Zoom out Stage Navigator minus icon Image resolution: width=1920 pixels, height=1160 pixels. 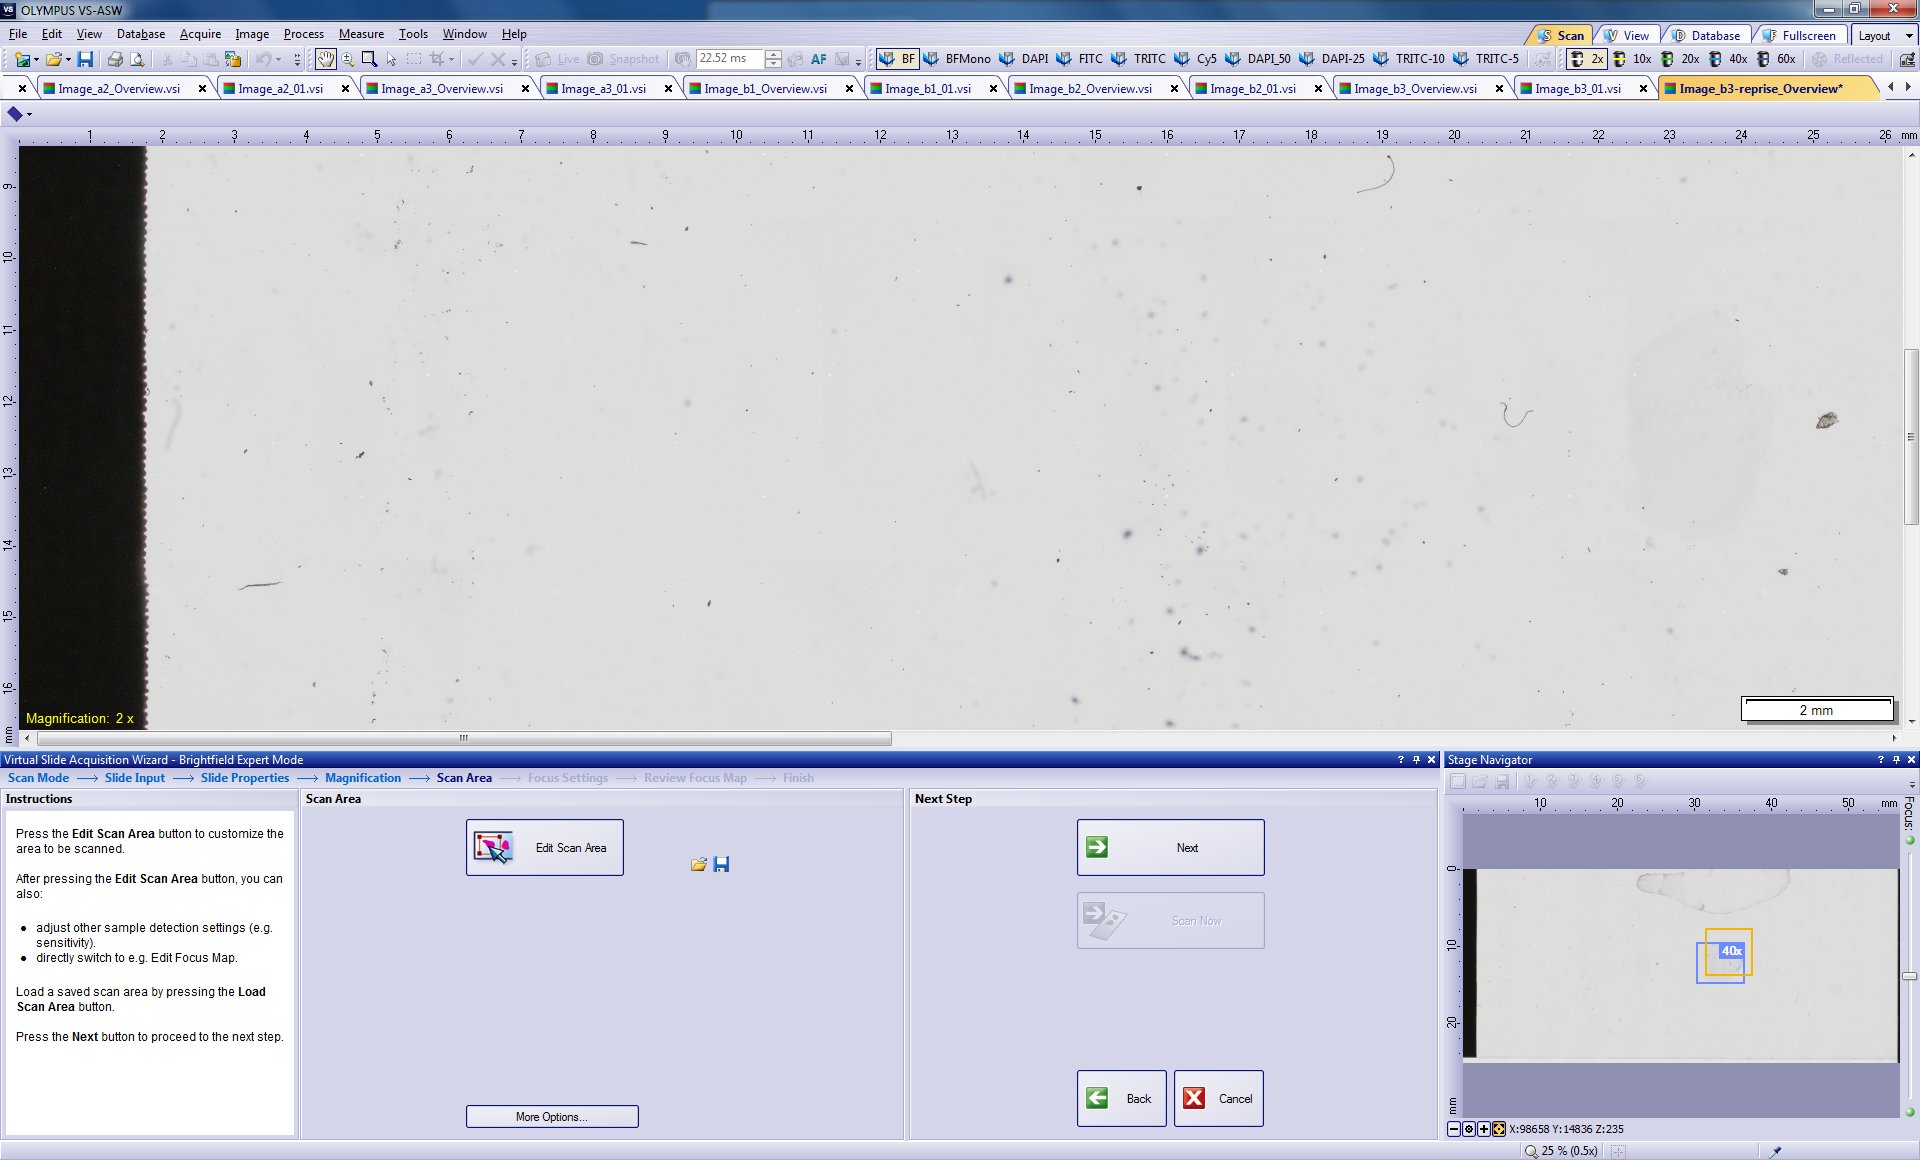click(1454, 1129)
